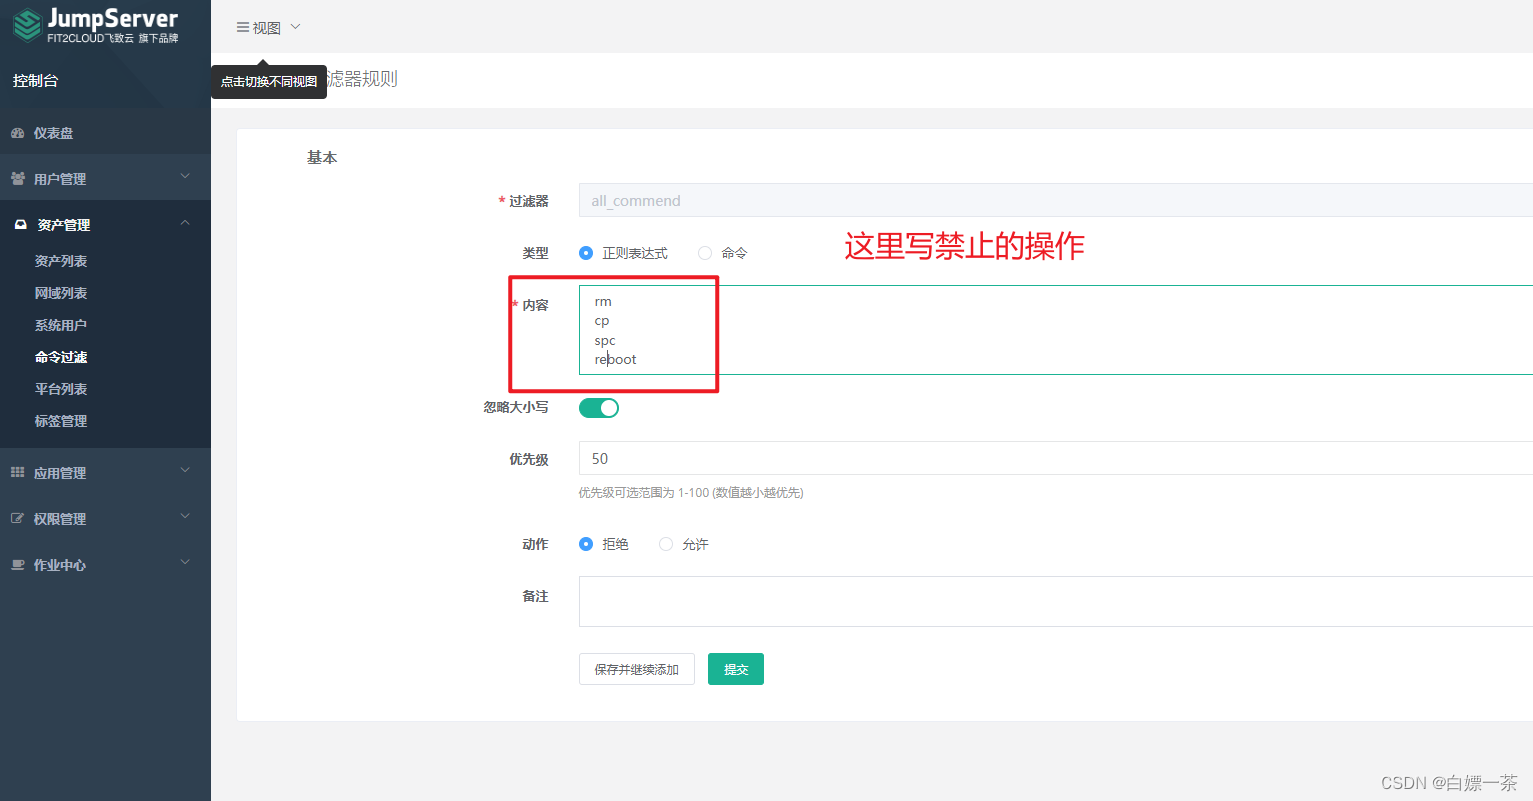The height and width of the screenshot is (801, 1533).
Task: Click the 过滤器 all_commend field
Action: click(1056, 200)
